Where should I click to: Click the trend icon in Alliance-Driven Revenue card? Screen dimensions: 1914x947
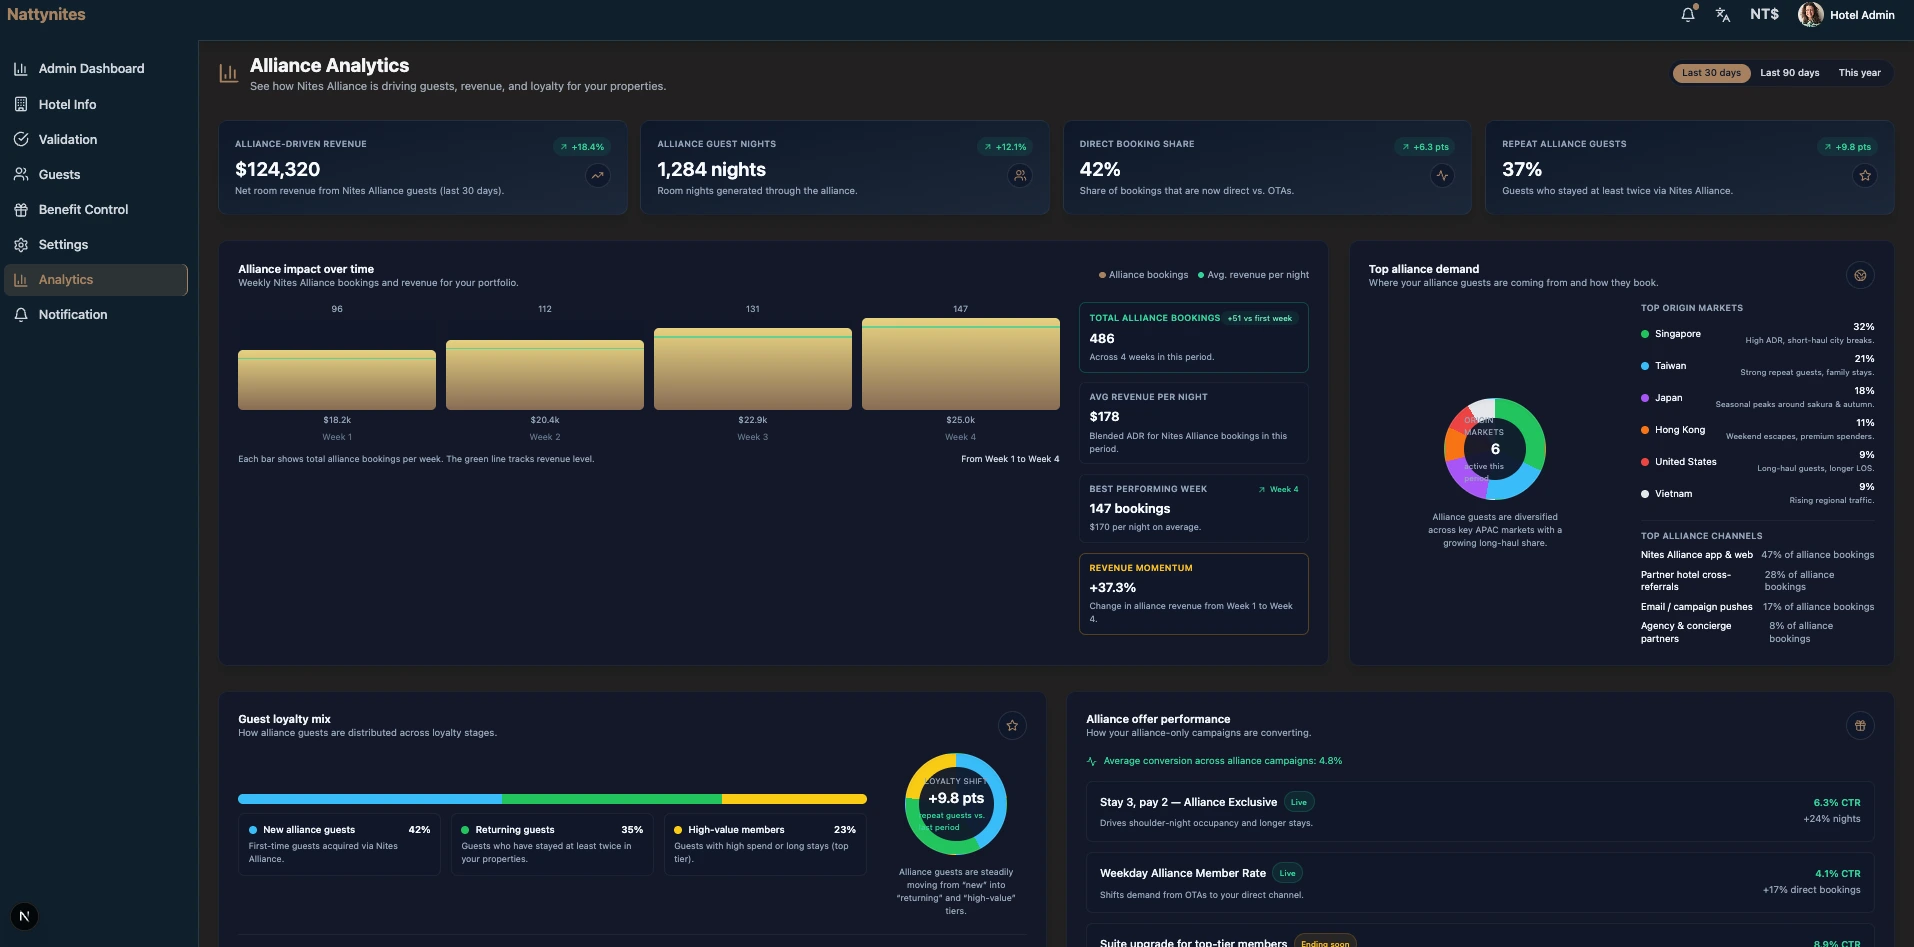(x=597, y=175)
